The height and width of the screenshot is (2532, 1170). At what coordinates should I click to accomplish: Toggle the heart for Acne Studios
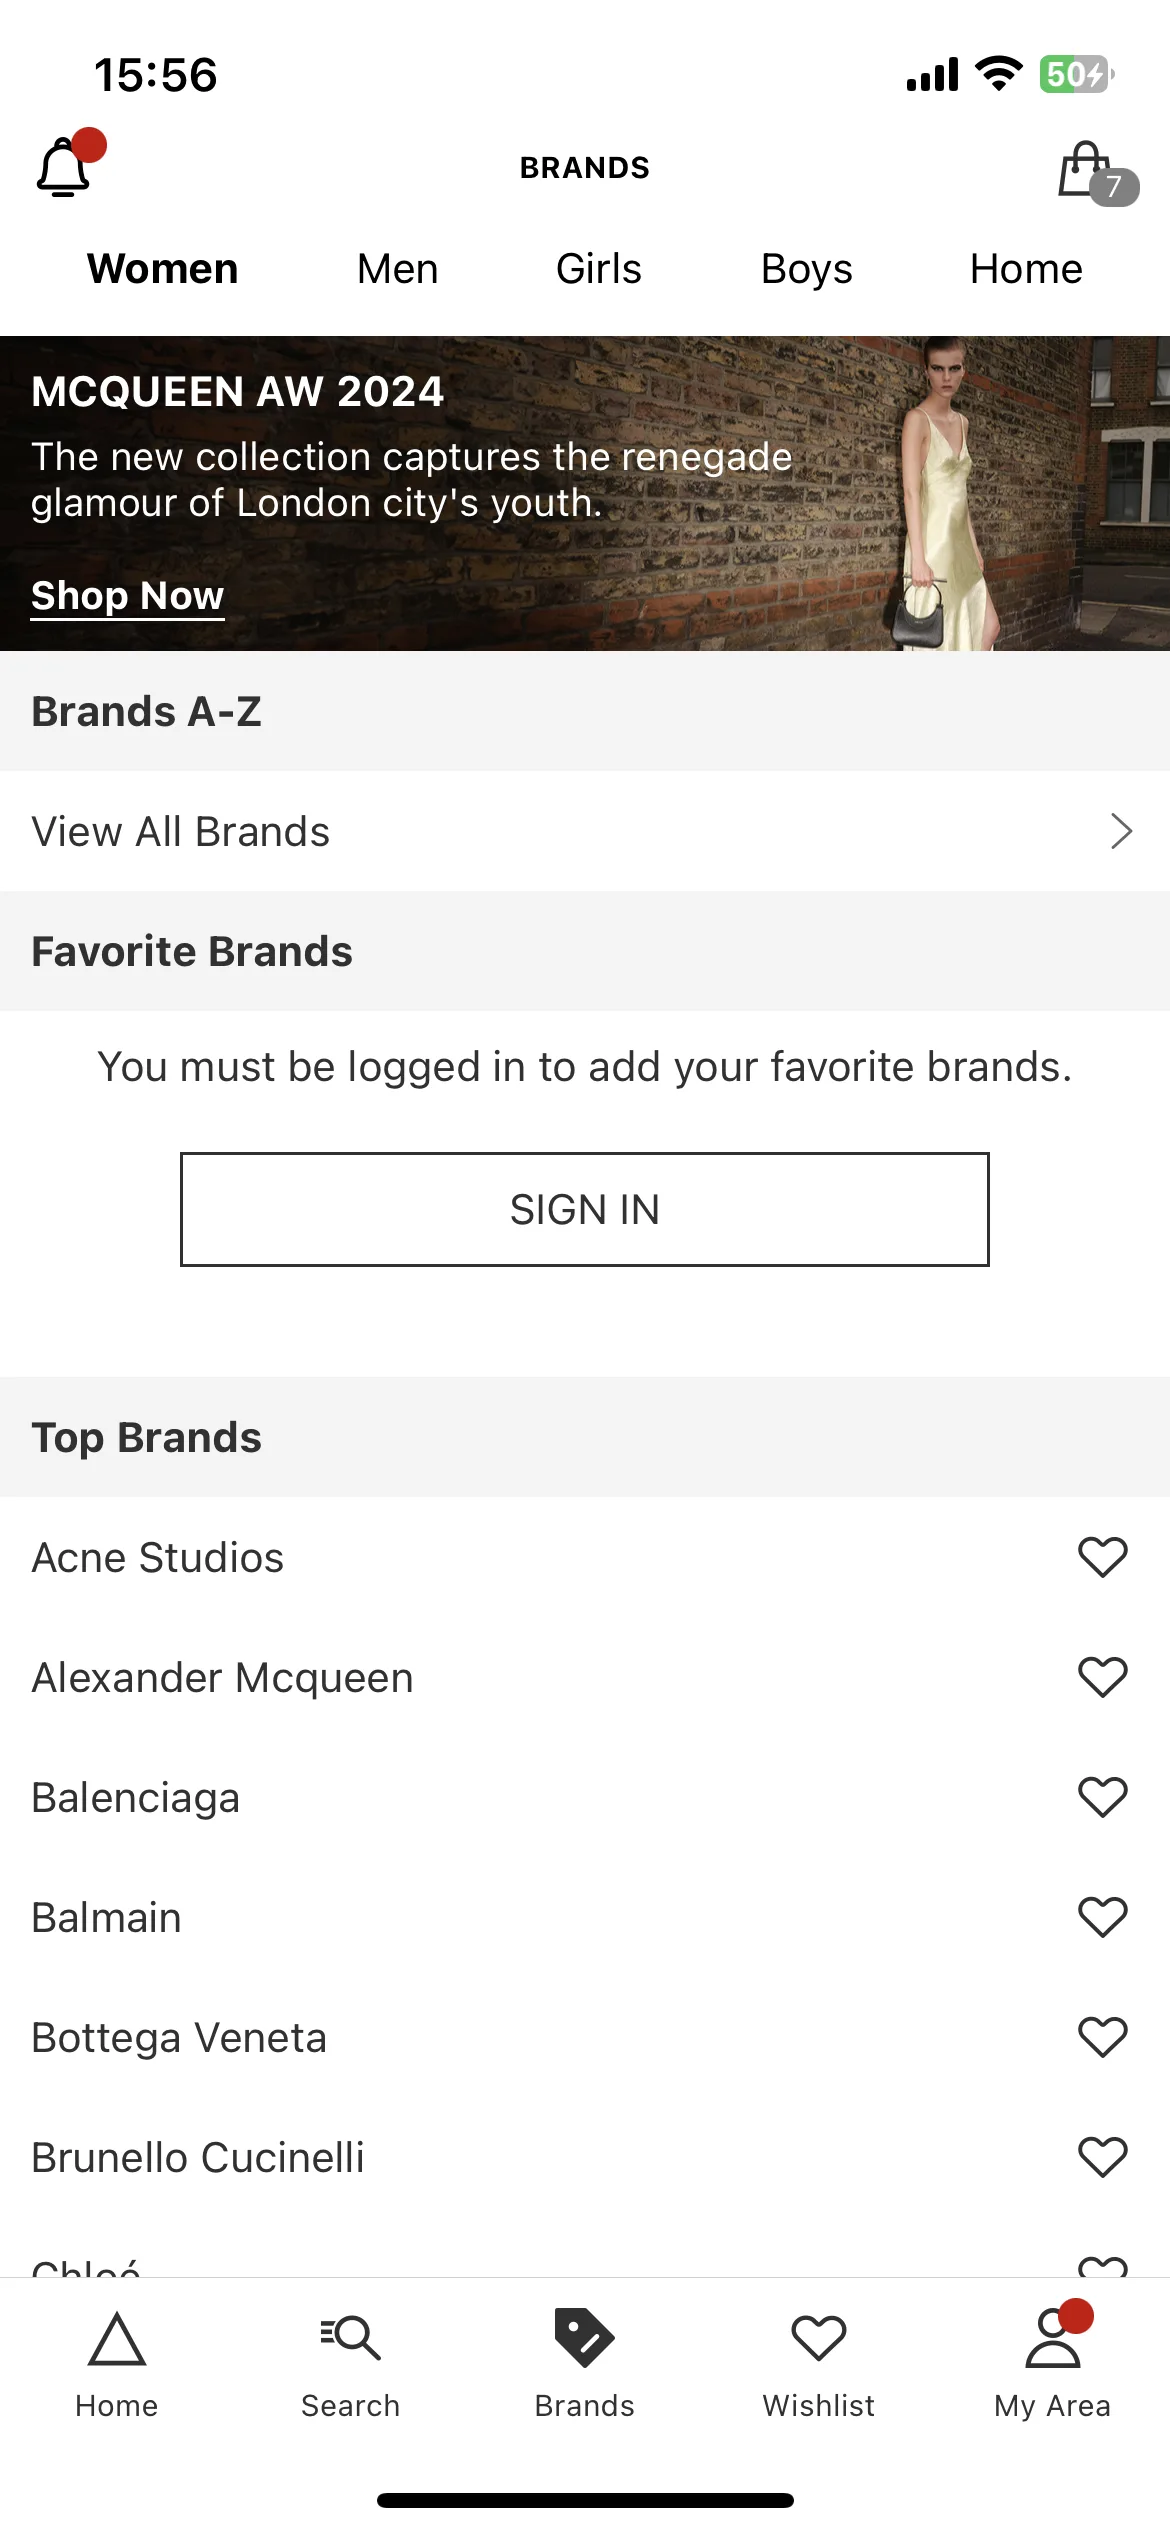(1103, 1557)
